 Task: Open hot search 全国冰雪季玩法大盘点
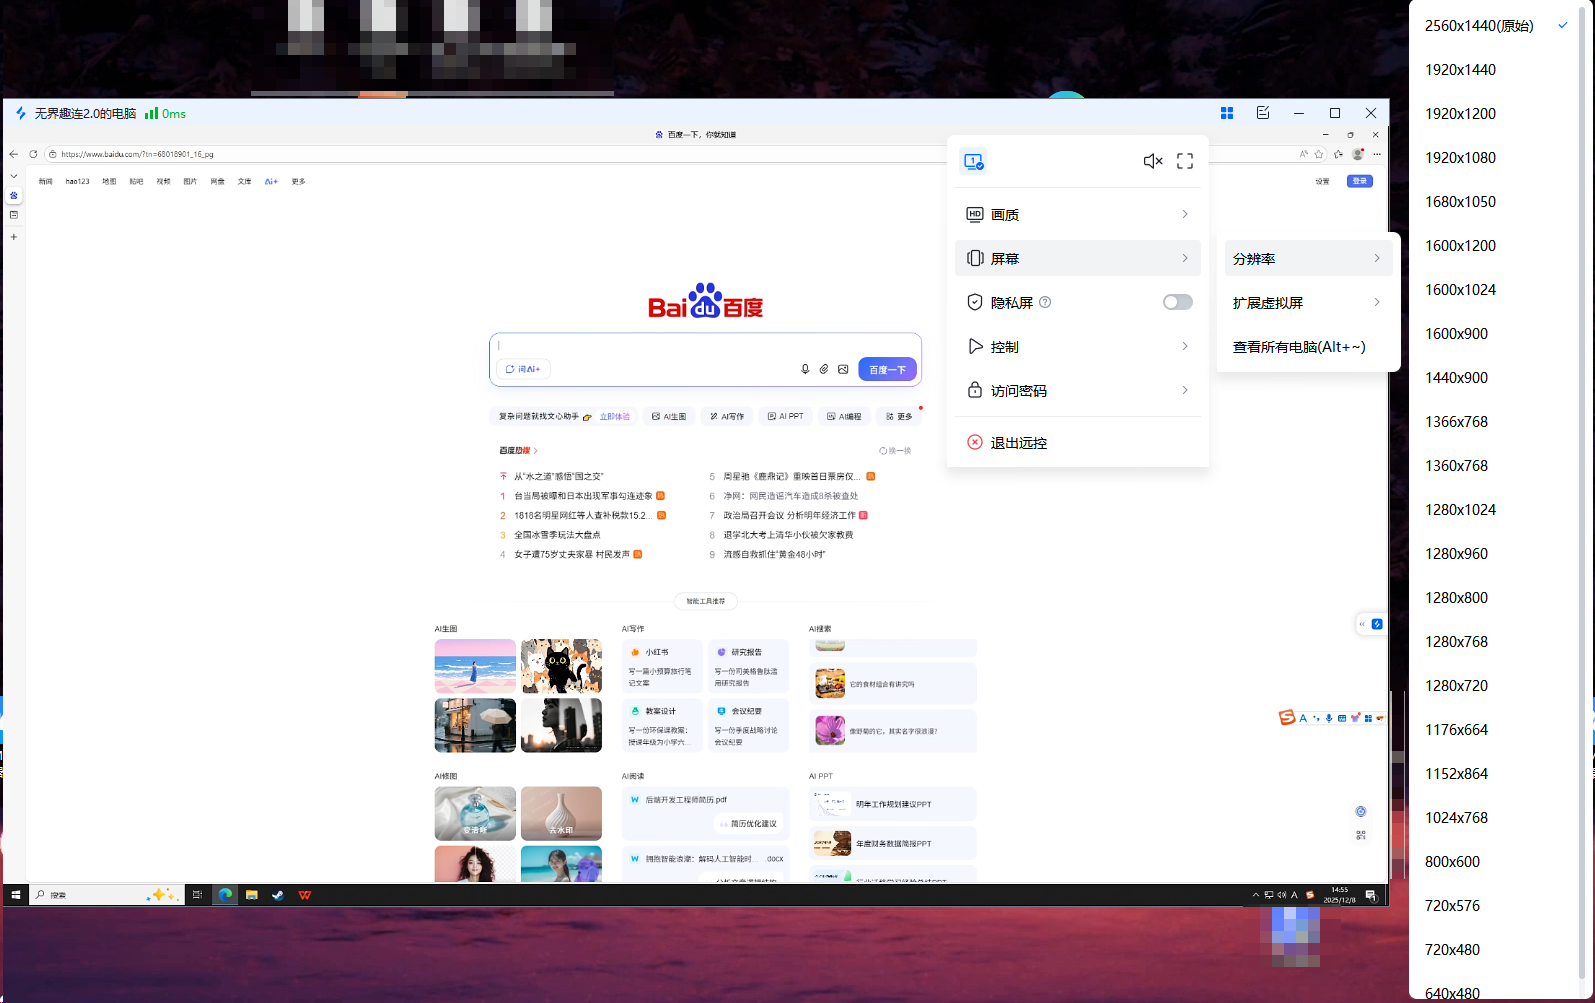click(557, 535)
